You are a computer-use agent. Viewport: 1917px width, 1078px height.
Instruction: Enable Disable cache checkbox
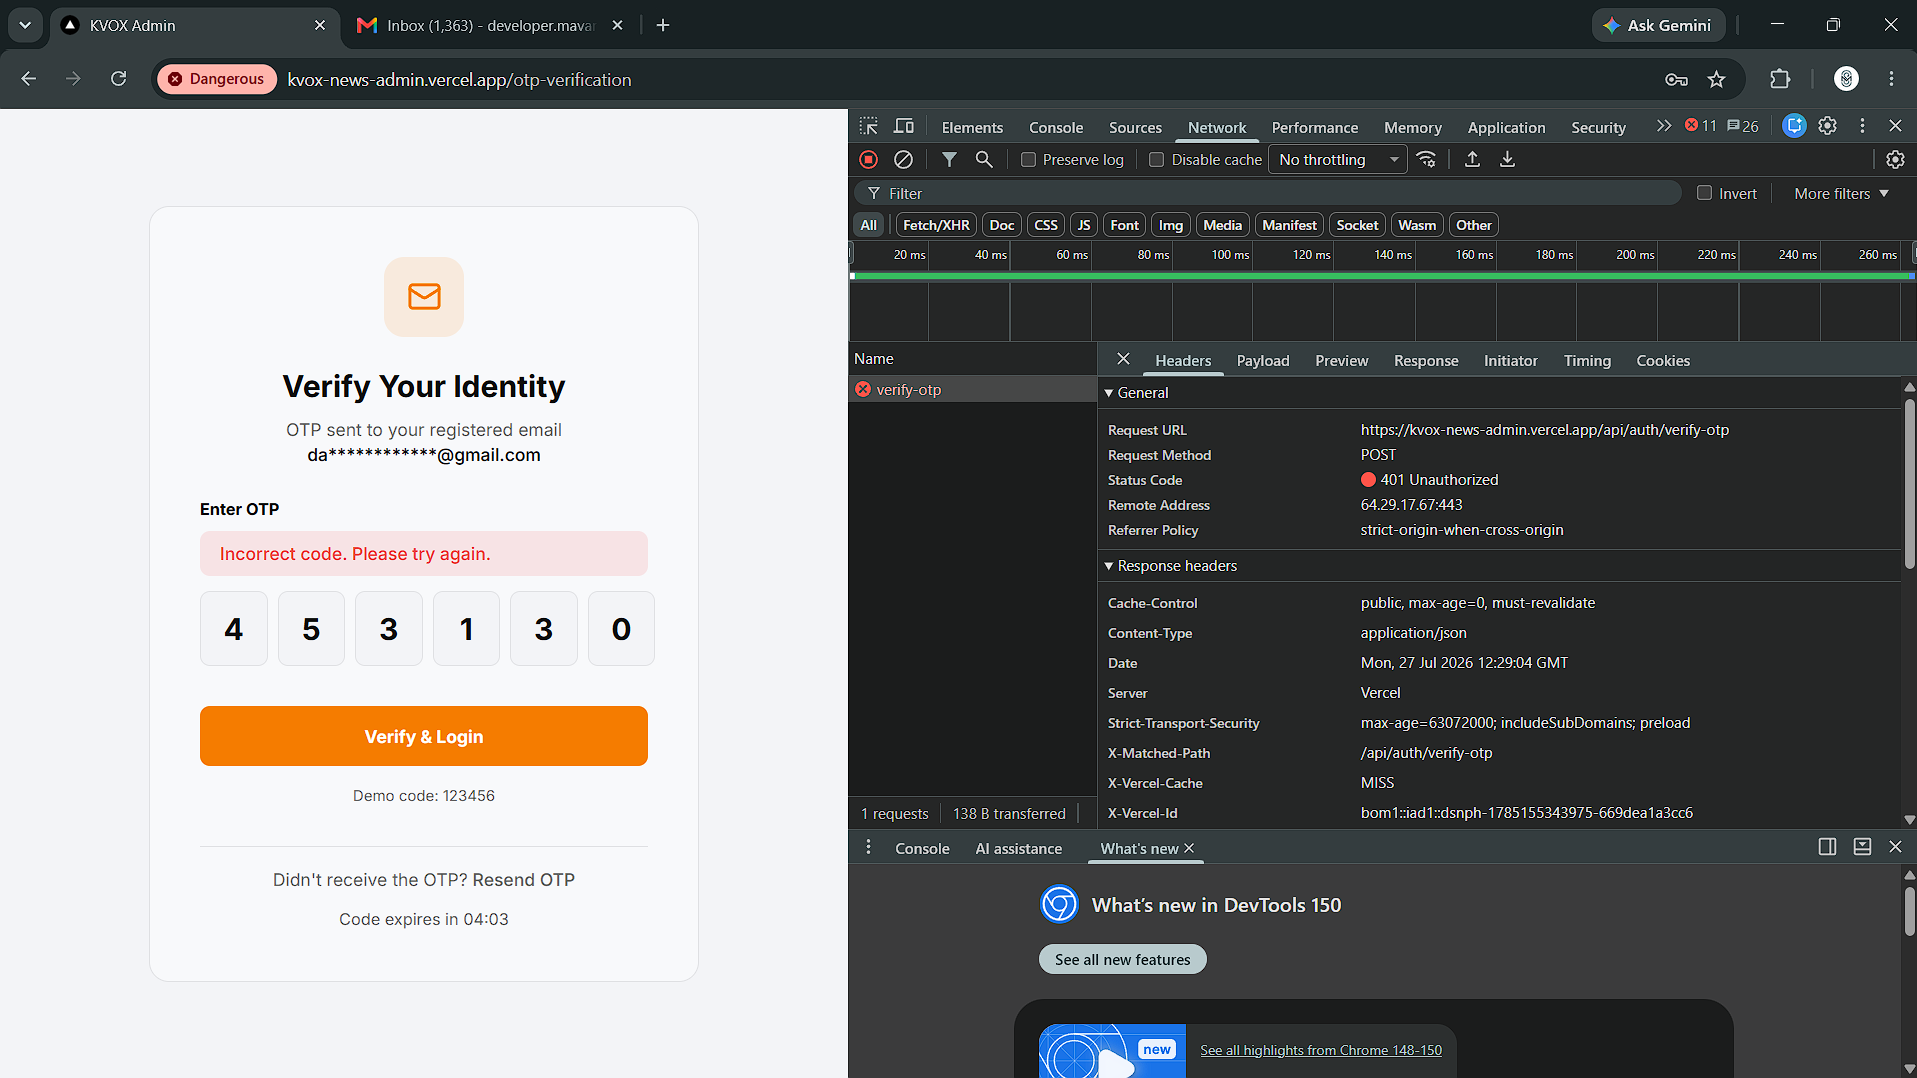point(1157,160)
